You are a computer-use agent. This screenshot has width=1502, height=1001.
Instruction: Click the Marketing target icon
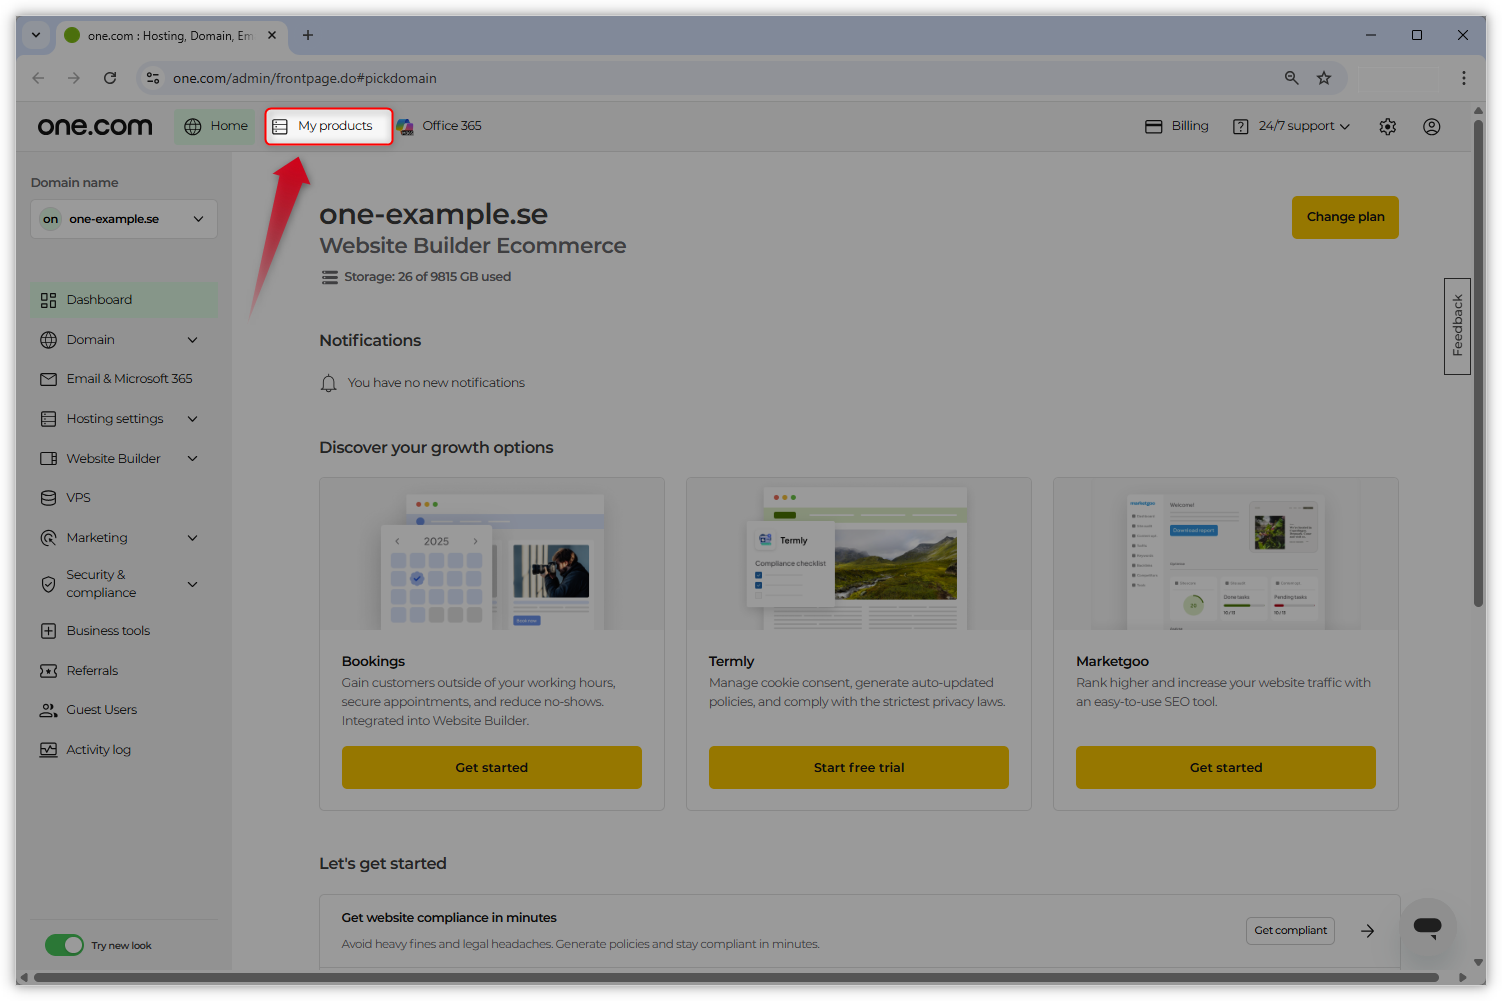pos(48,538)
